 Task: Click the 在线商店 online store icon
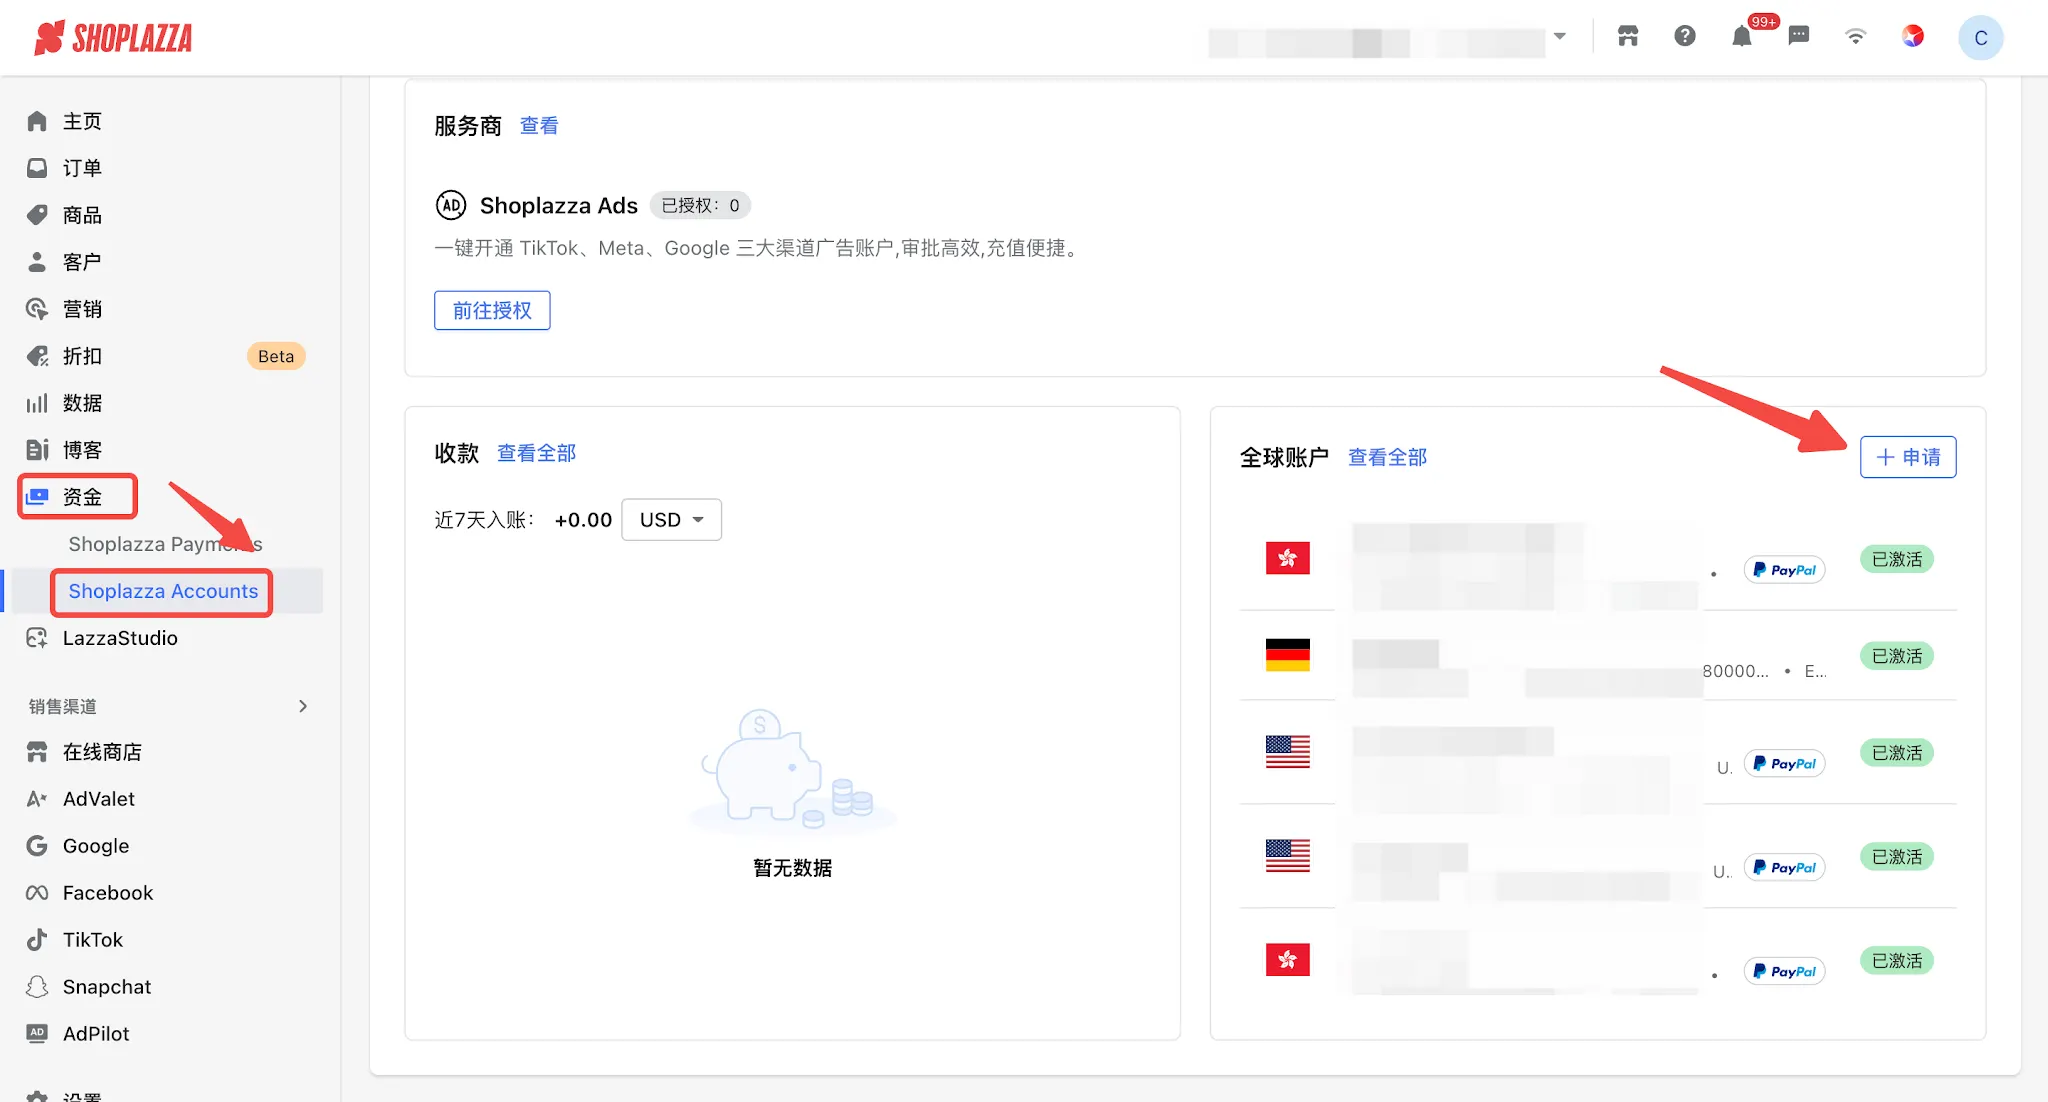tap(37, 752)
